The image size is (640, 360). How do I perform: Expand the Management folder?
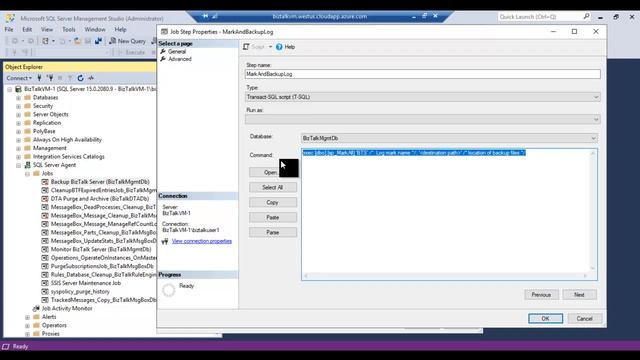click(x=18, y=148)
